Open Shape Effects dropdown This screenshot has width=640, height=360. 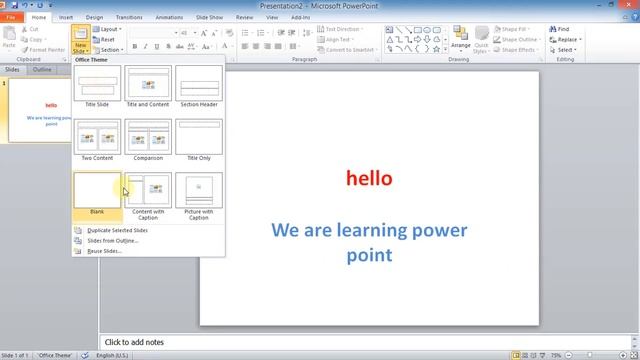pyautogui.click(x=516, y=50)
